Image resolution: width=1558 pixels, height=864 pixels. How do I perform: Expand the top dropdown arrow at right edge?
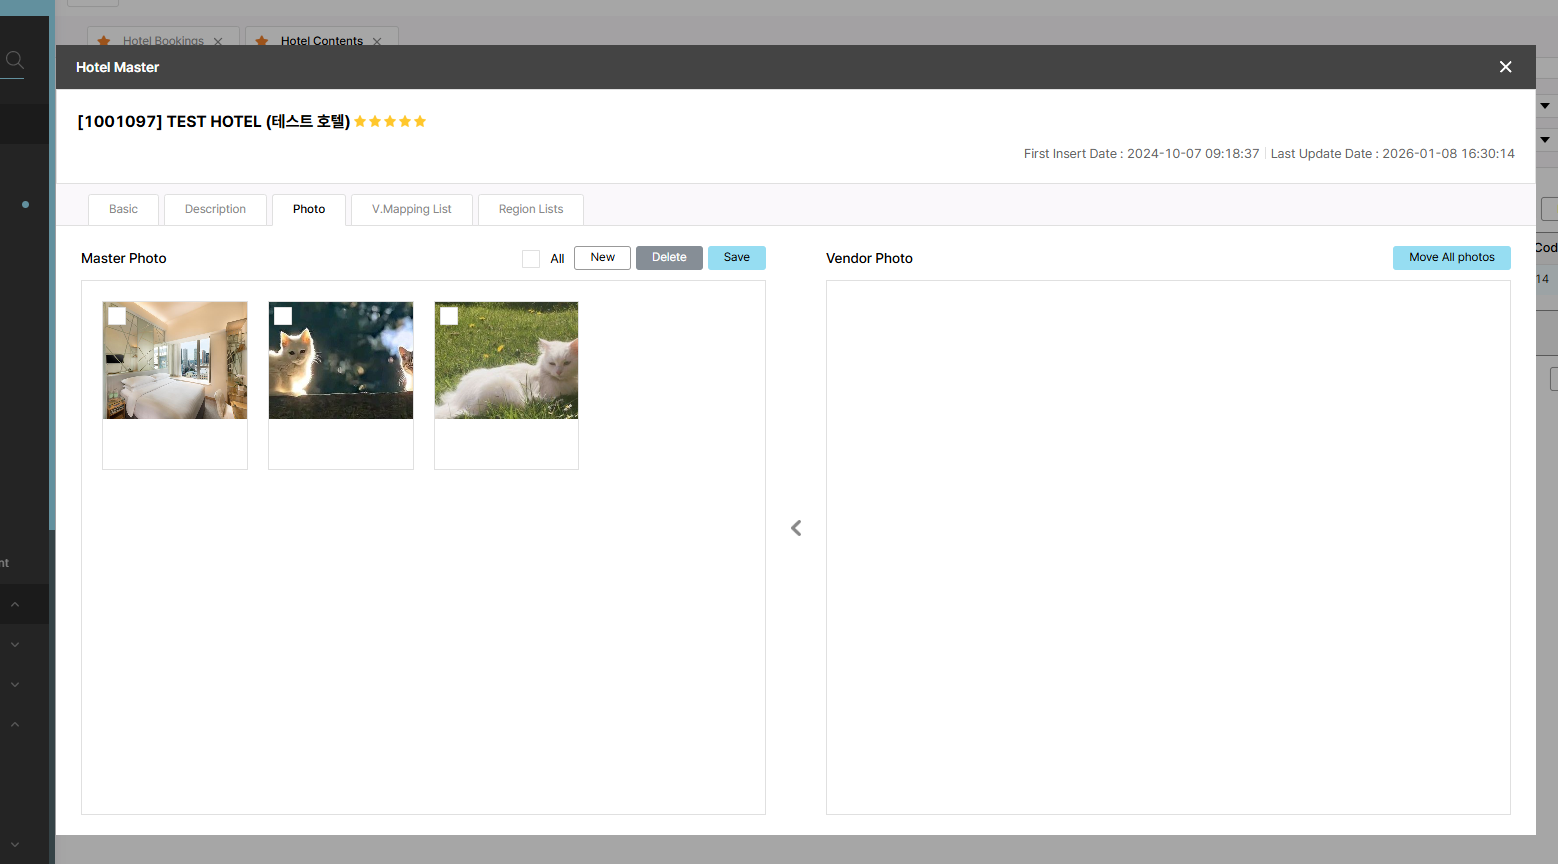[x=1545, y=106]
